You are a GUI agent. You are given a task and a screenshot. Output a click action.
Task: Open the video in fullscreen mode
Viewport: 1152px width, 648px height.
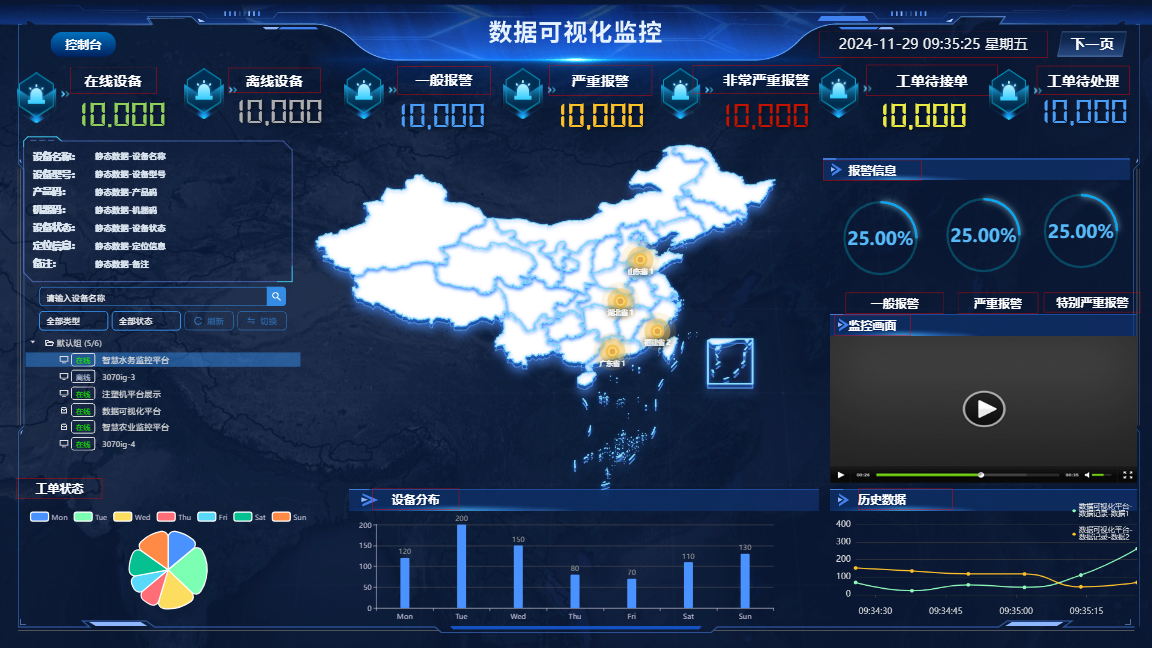[x=1128, y=475]
